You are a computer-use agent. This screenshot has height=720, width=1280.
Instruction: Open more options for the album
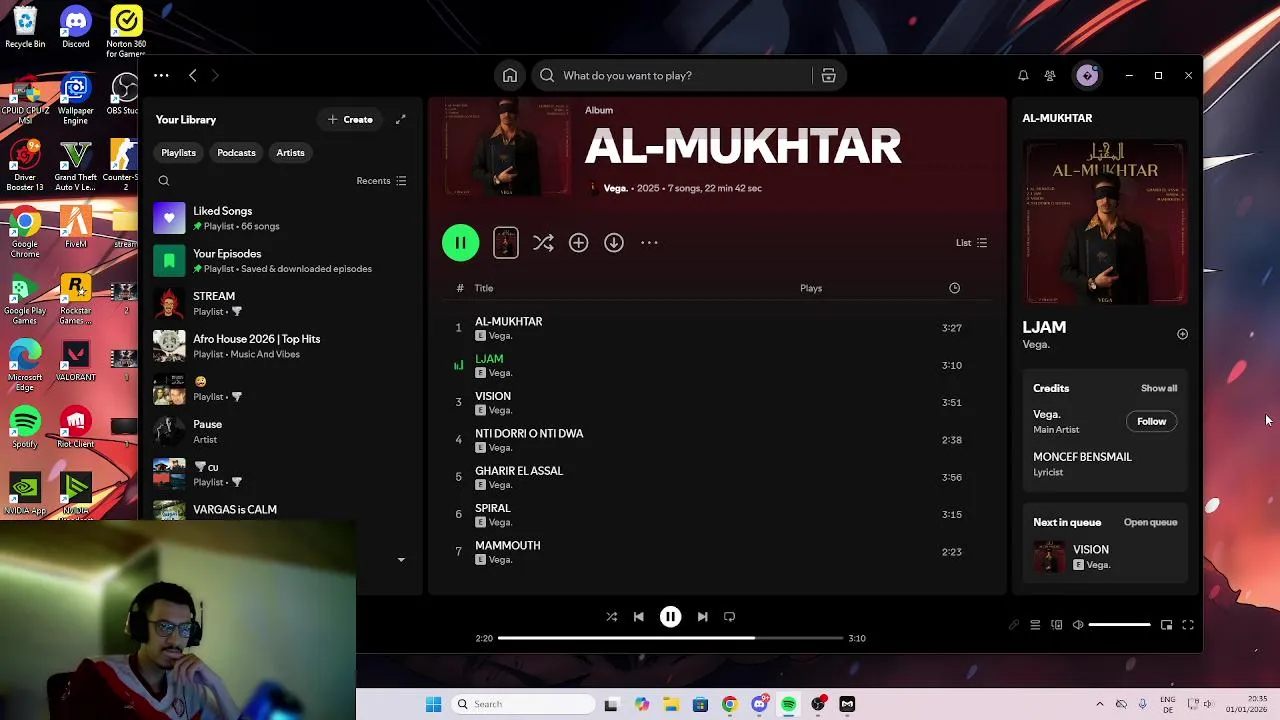[649, 242]
